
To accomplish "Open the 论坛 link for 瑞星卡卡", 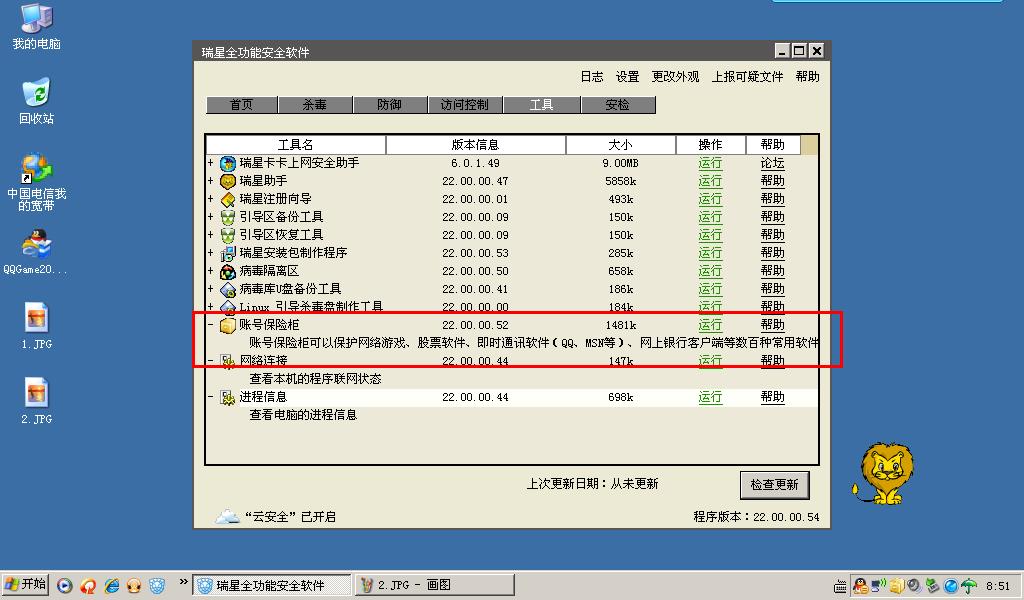I will (773, 163).
